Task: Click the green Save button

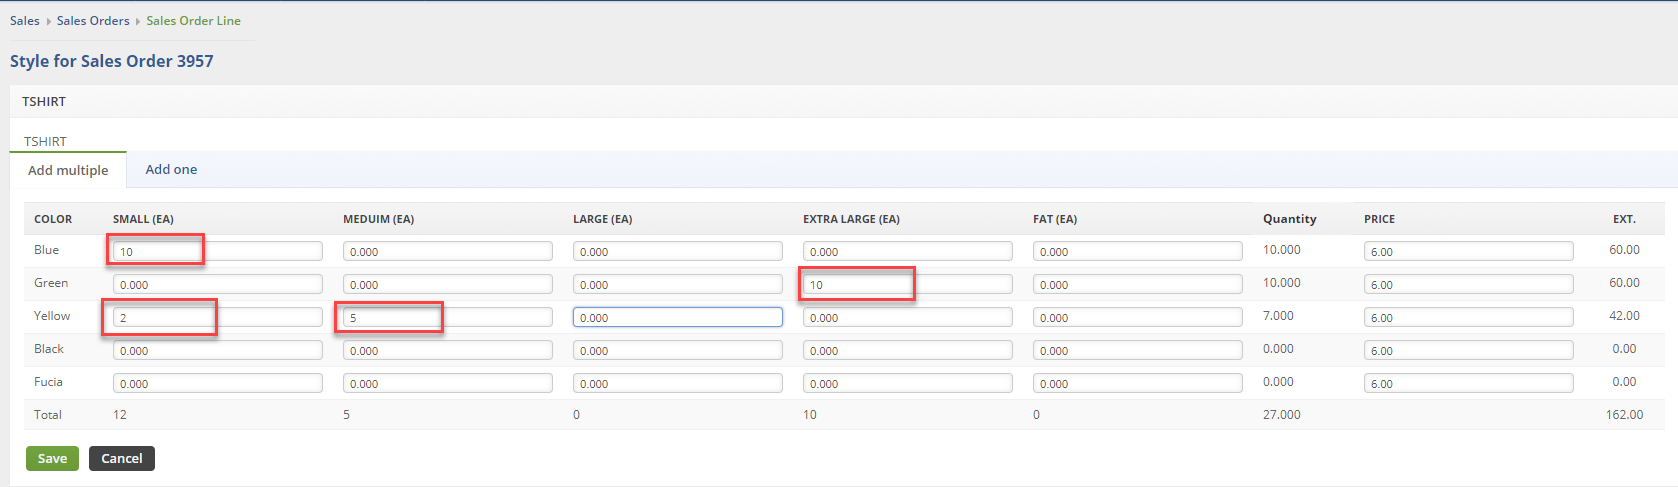Action: [x=52, y=459]
